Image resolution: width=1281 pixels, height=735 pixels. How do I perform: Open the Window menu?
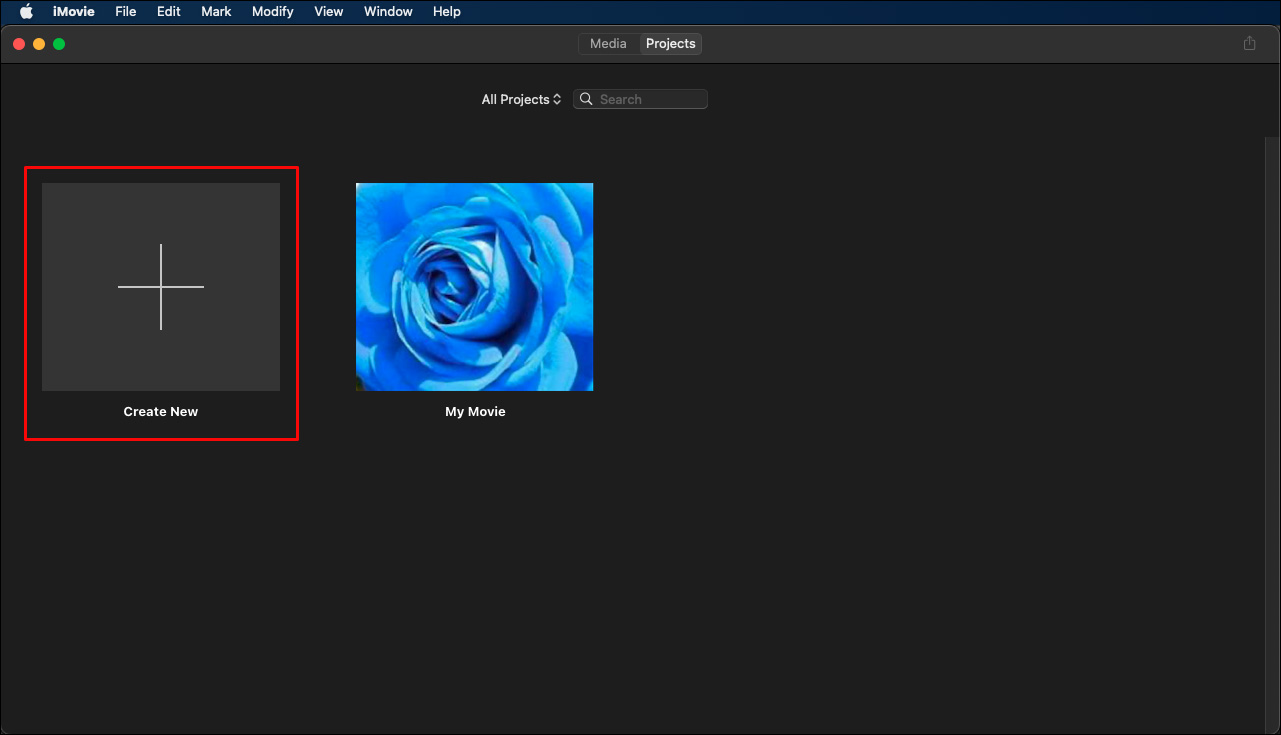[387, 11]
